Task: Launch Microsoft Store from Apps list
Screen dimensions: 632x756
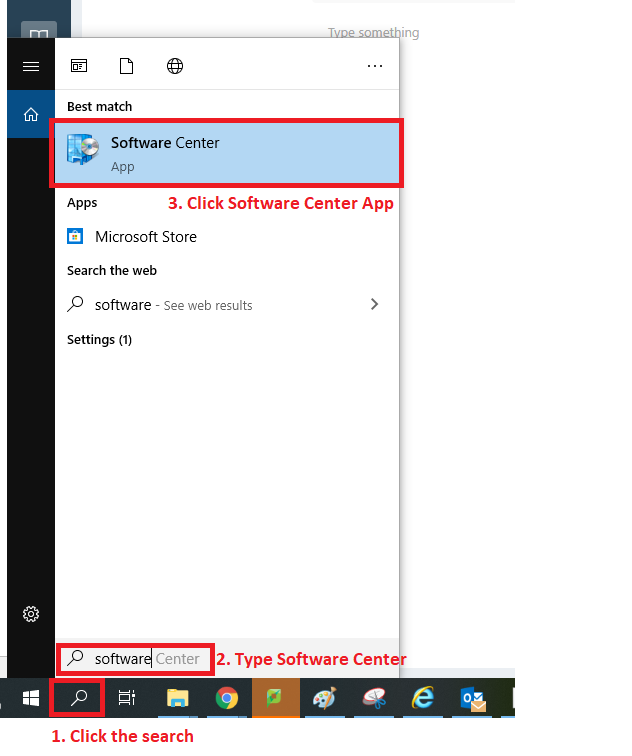Action: pos(227,237)
